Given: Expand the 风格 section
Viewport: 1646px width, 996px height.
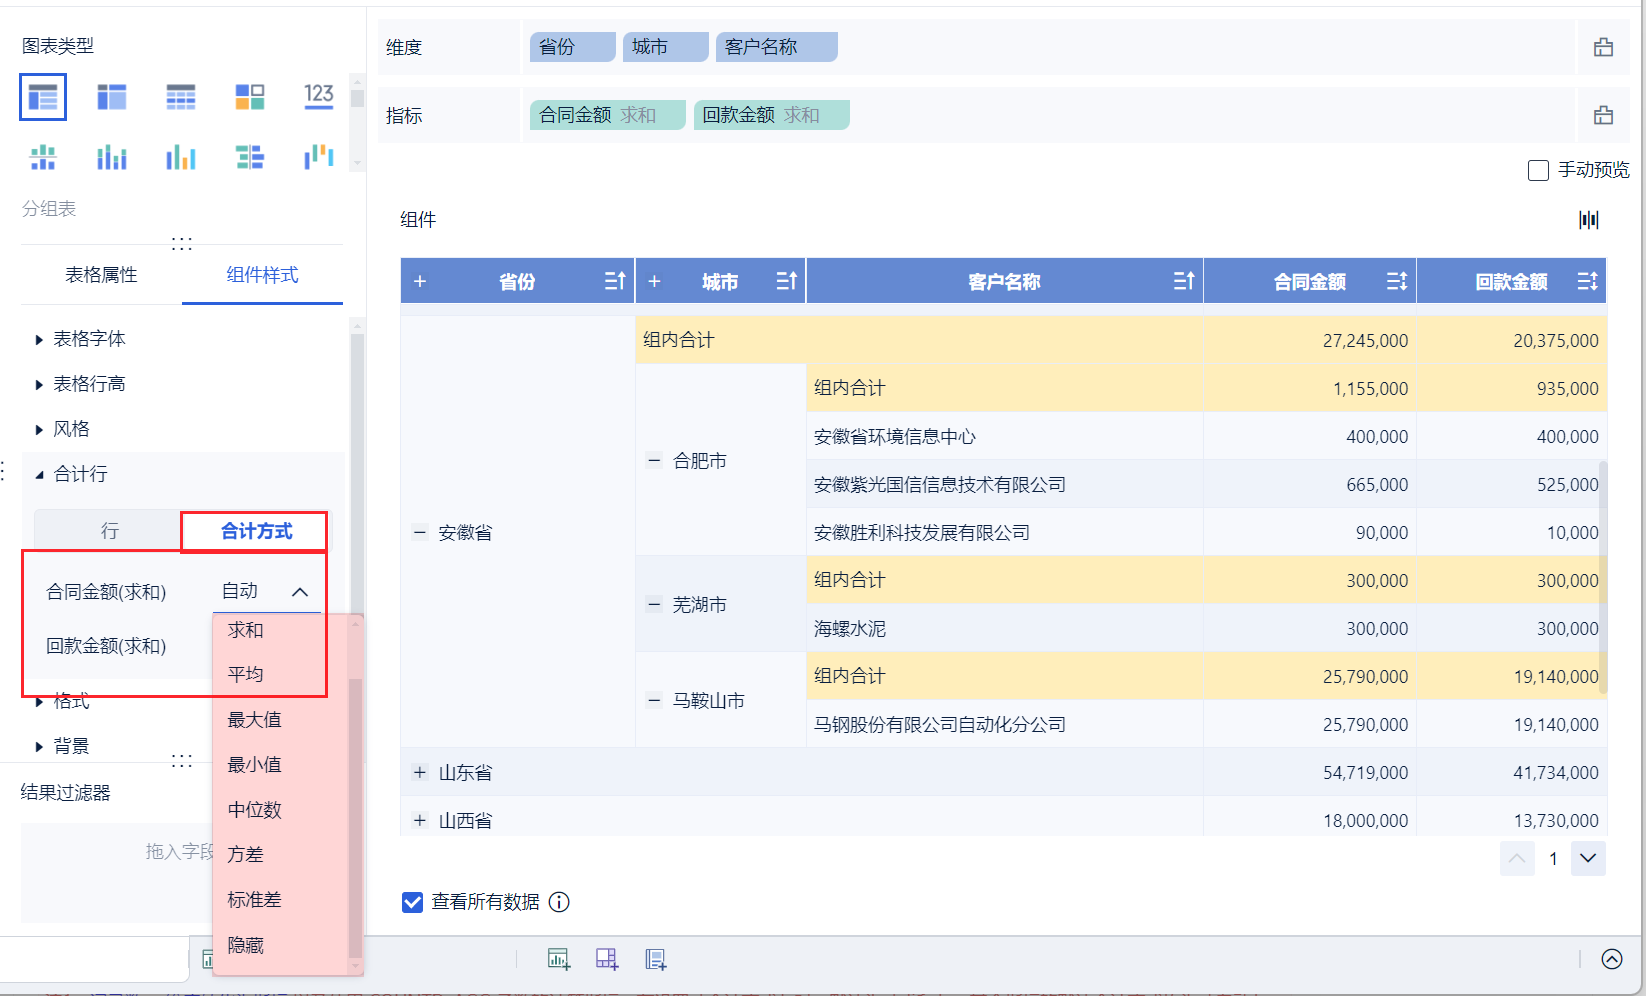Looking at the screenshot, I should (39, 430).
